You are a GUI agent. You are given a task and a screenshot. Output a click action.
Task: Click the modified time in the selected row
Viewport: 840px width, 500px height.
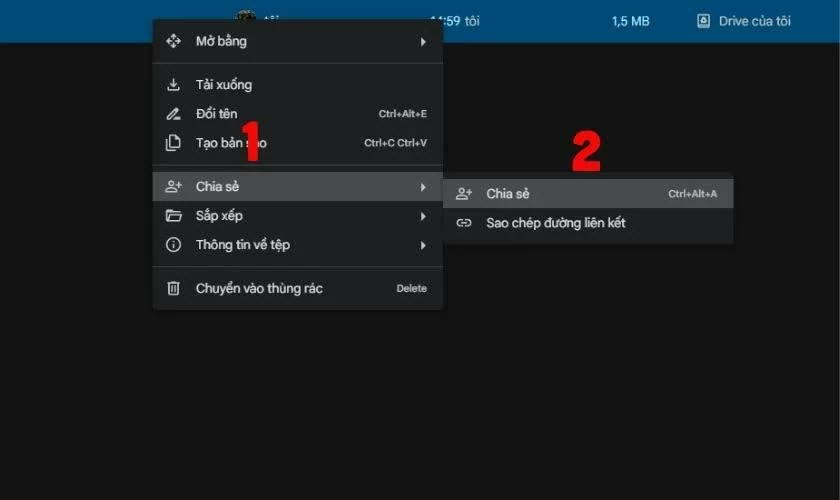[455, 21]
